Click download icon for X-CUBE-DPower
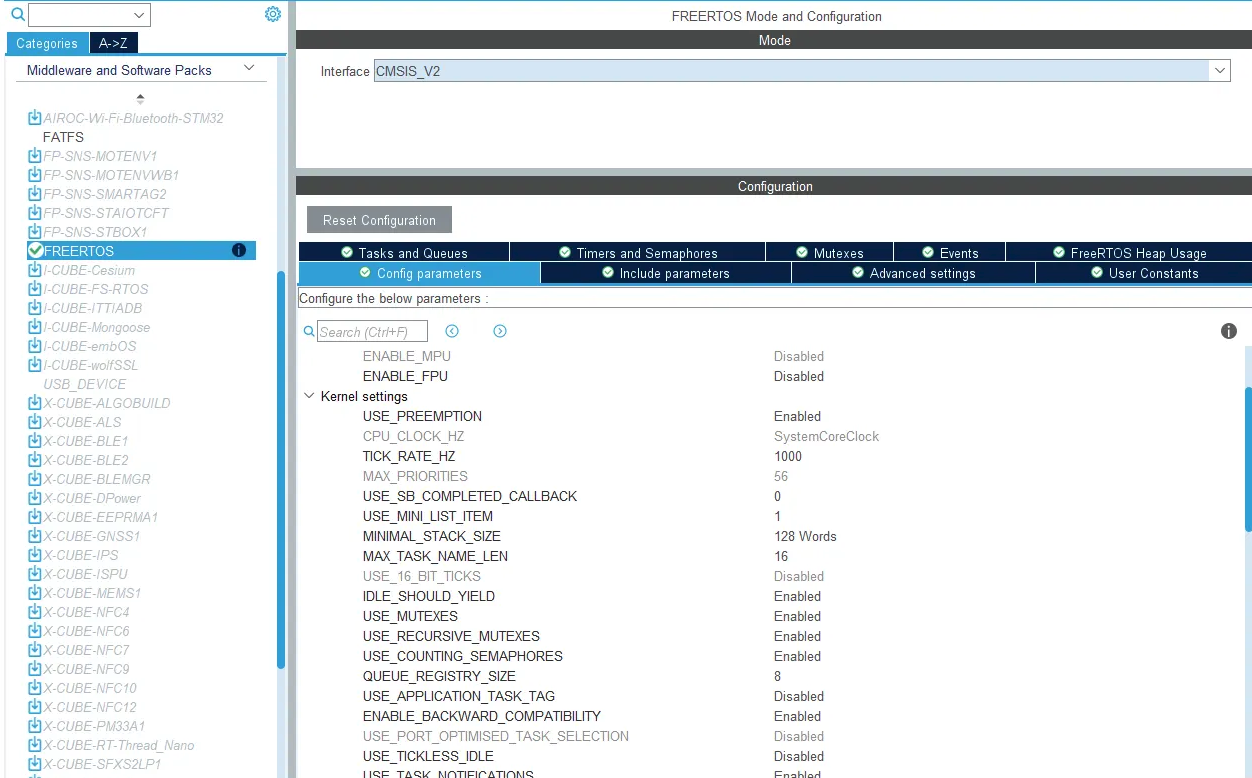 (x=35, y=497)
